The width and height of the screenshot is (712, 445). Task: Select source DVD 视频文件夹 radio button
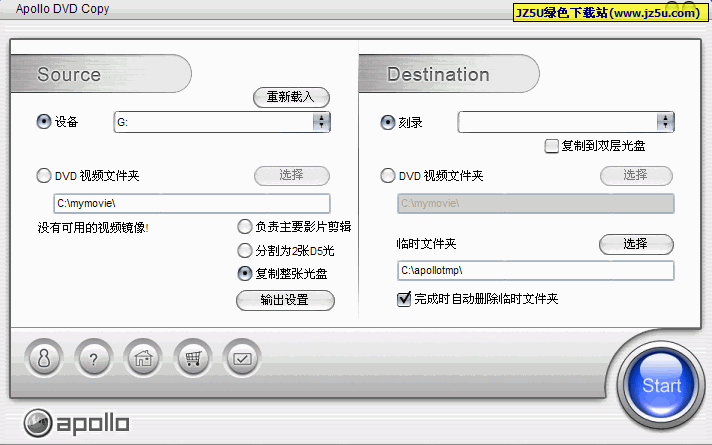click(44, 176)
